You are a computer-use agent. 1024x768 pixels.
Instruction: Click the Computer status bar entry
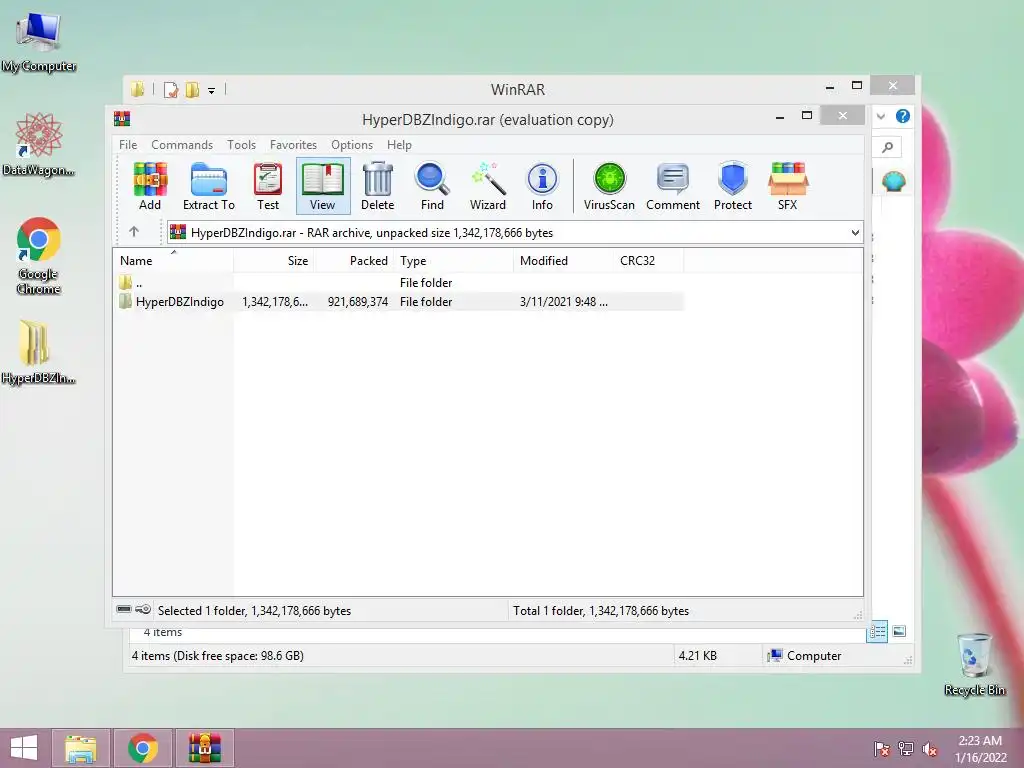point(805,656)
